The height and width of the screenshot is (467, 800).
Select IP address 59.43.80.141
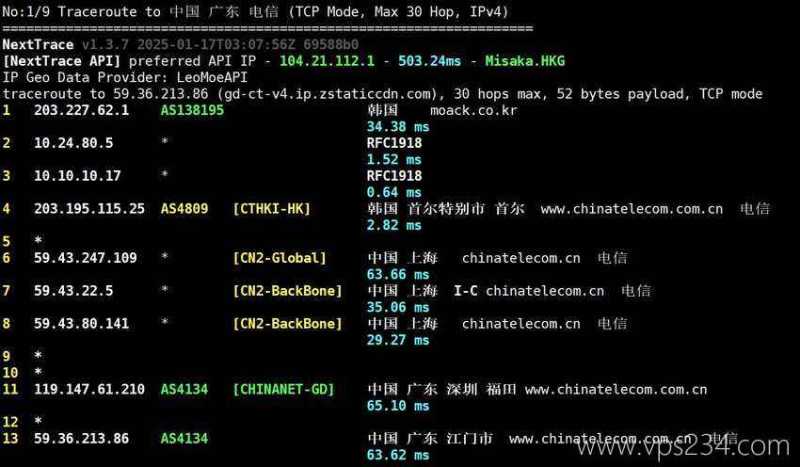click(x=81, y=324)
